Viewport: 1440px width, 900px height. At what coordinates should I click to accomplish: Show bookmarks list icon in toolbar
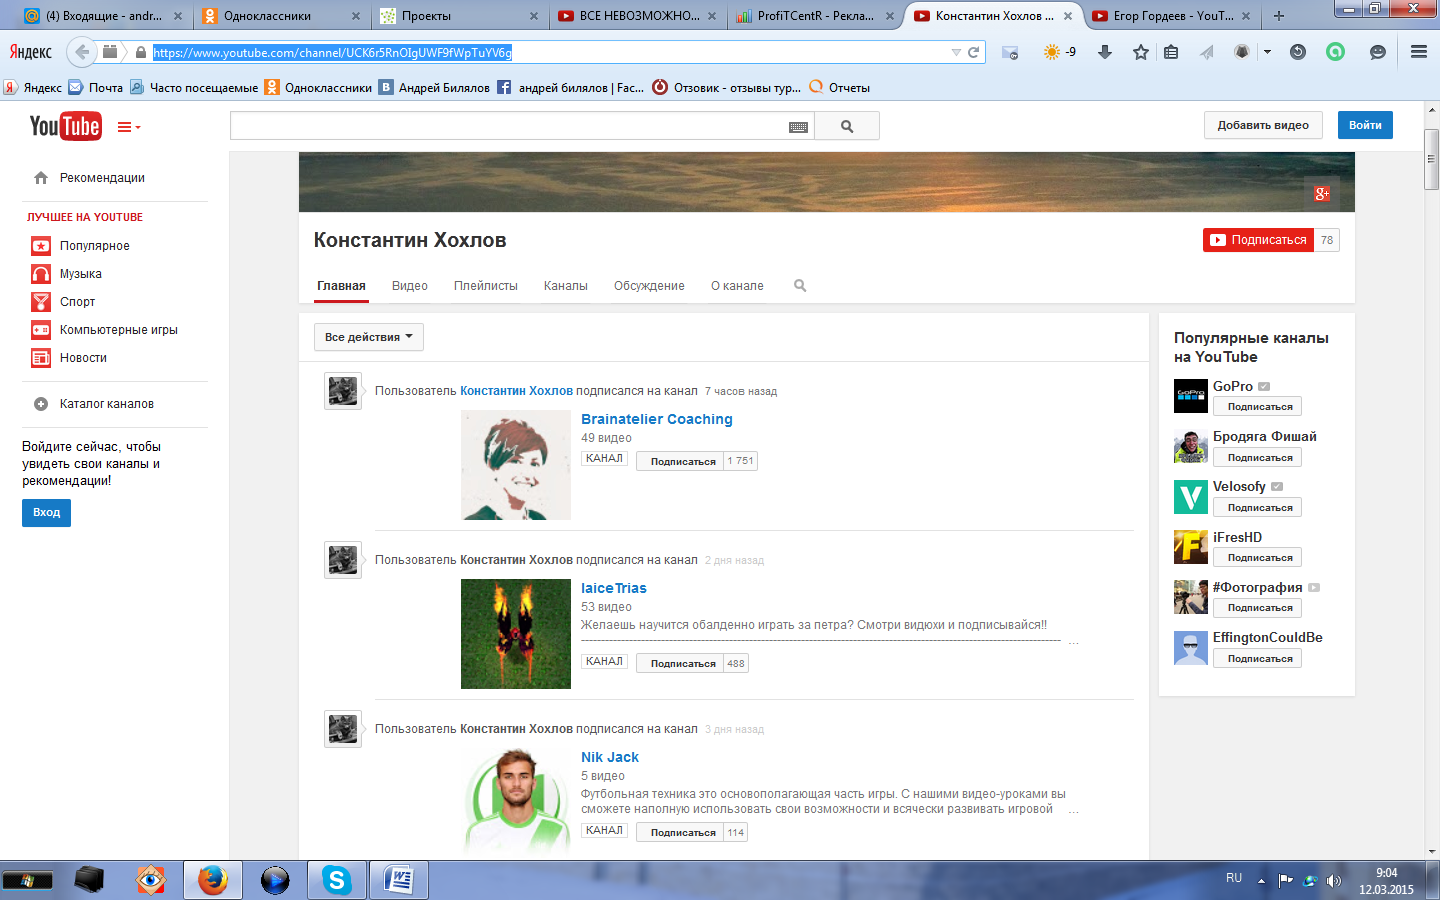(1171, 52)
